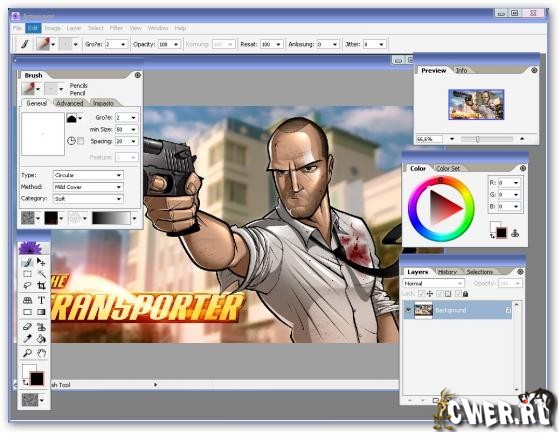Toggle the first Lock checkbox in Layers
The height and width of the screenshot is (434, 560).
[x=421, y=294]
